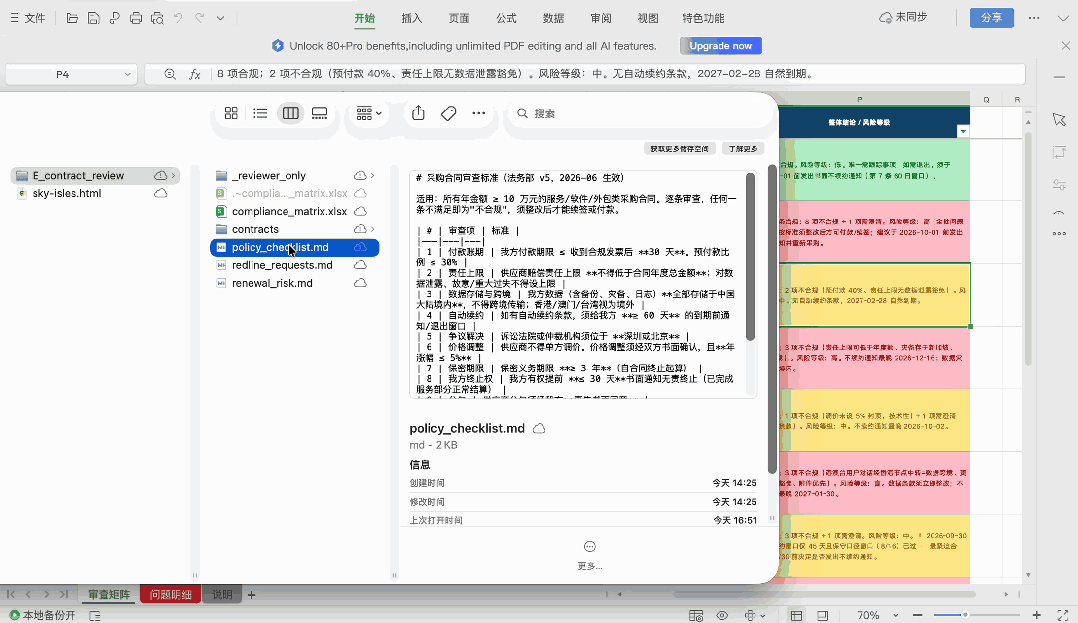Select the E_contract_review folder
This screenshot has width=1078, height=623.
pos(95,175)
